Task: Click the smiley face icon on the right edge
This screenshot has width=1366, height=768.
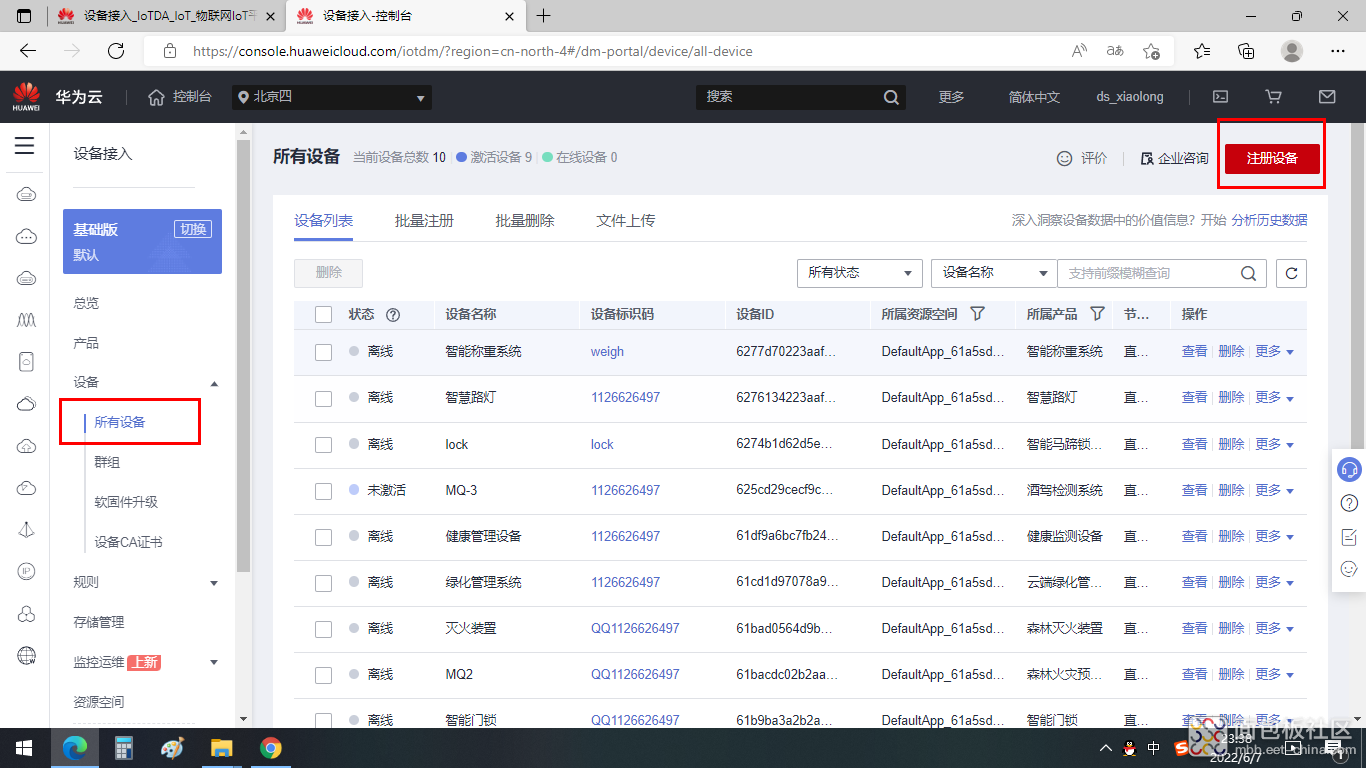Action: coord(1349,569)
